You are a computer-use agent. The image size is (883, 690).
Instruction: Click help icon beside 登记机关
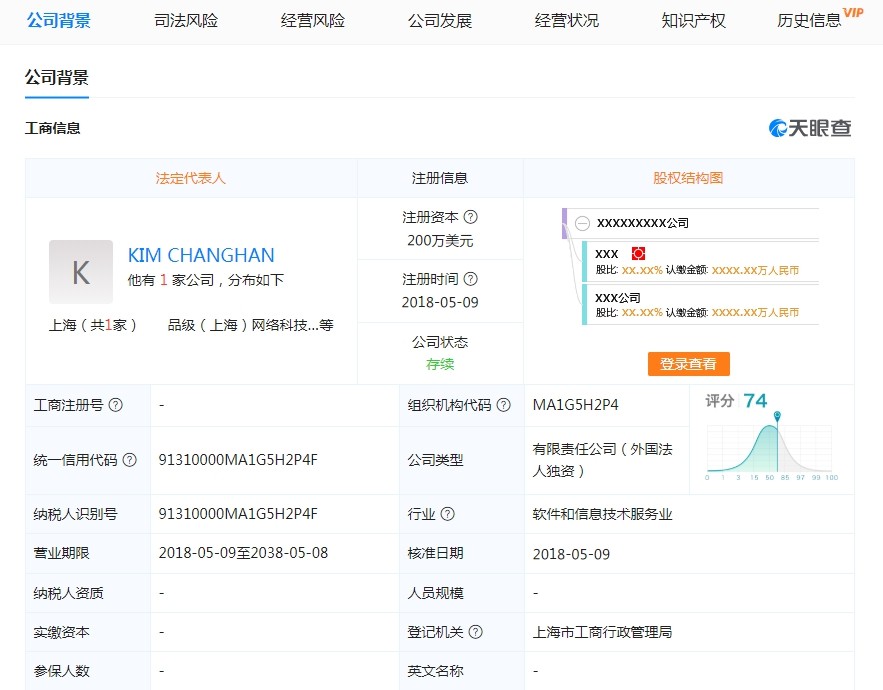coord(476,632)
